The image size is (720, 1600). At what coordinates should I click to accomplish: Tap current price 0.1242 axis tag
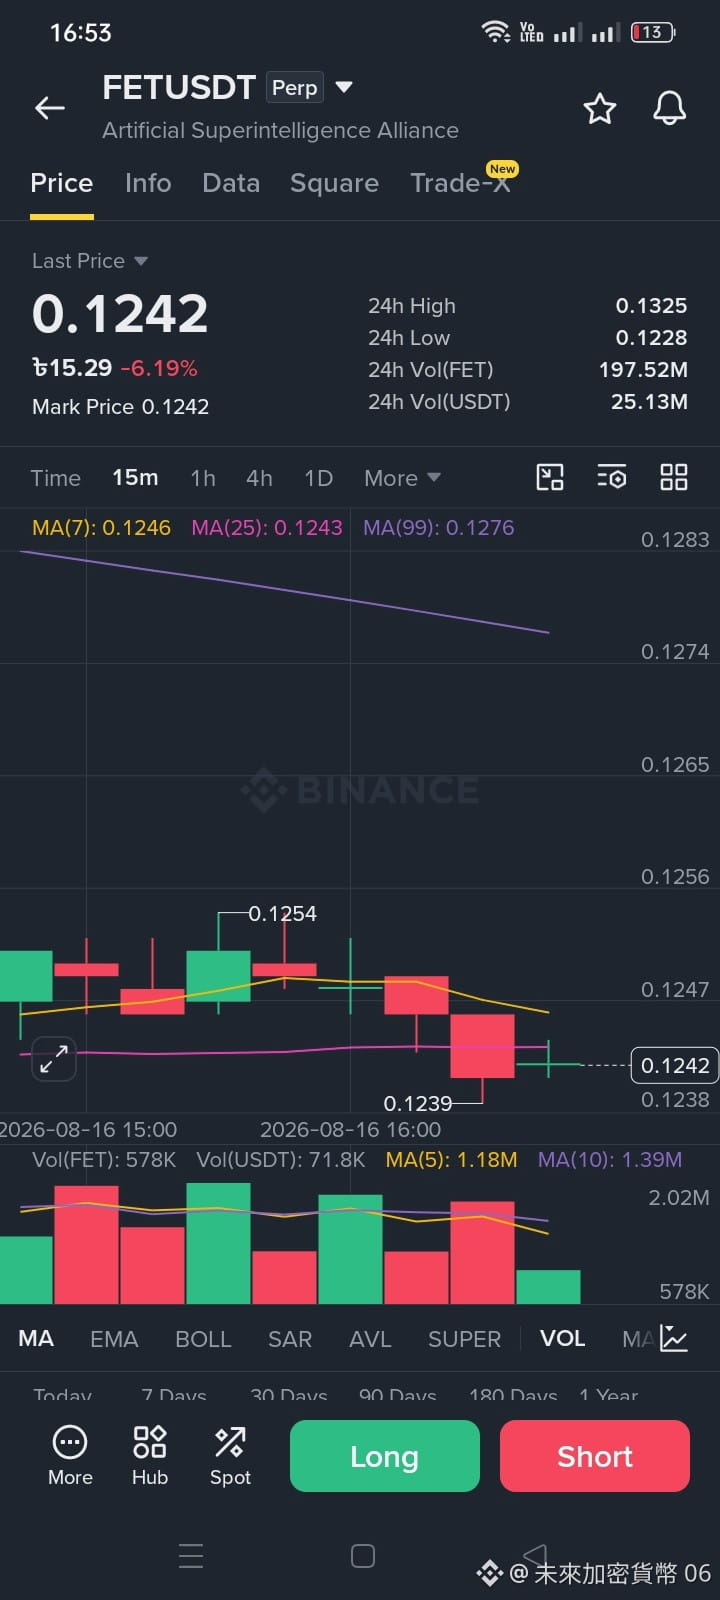click(x=675, y=1066)
